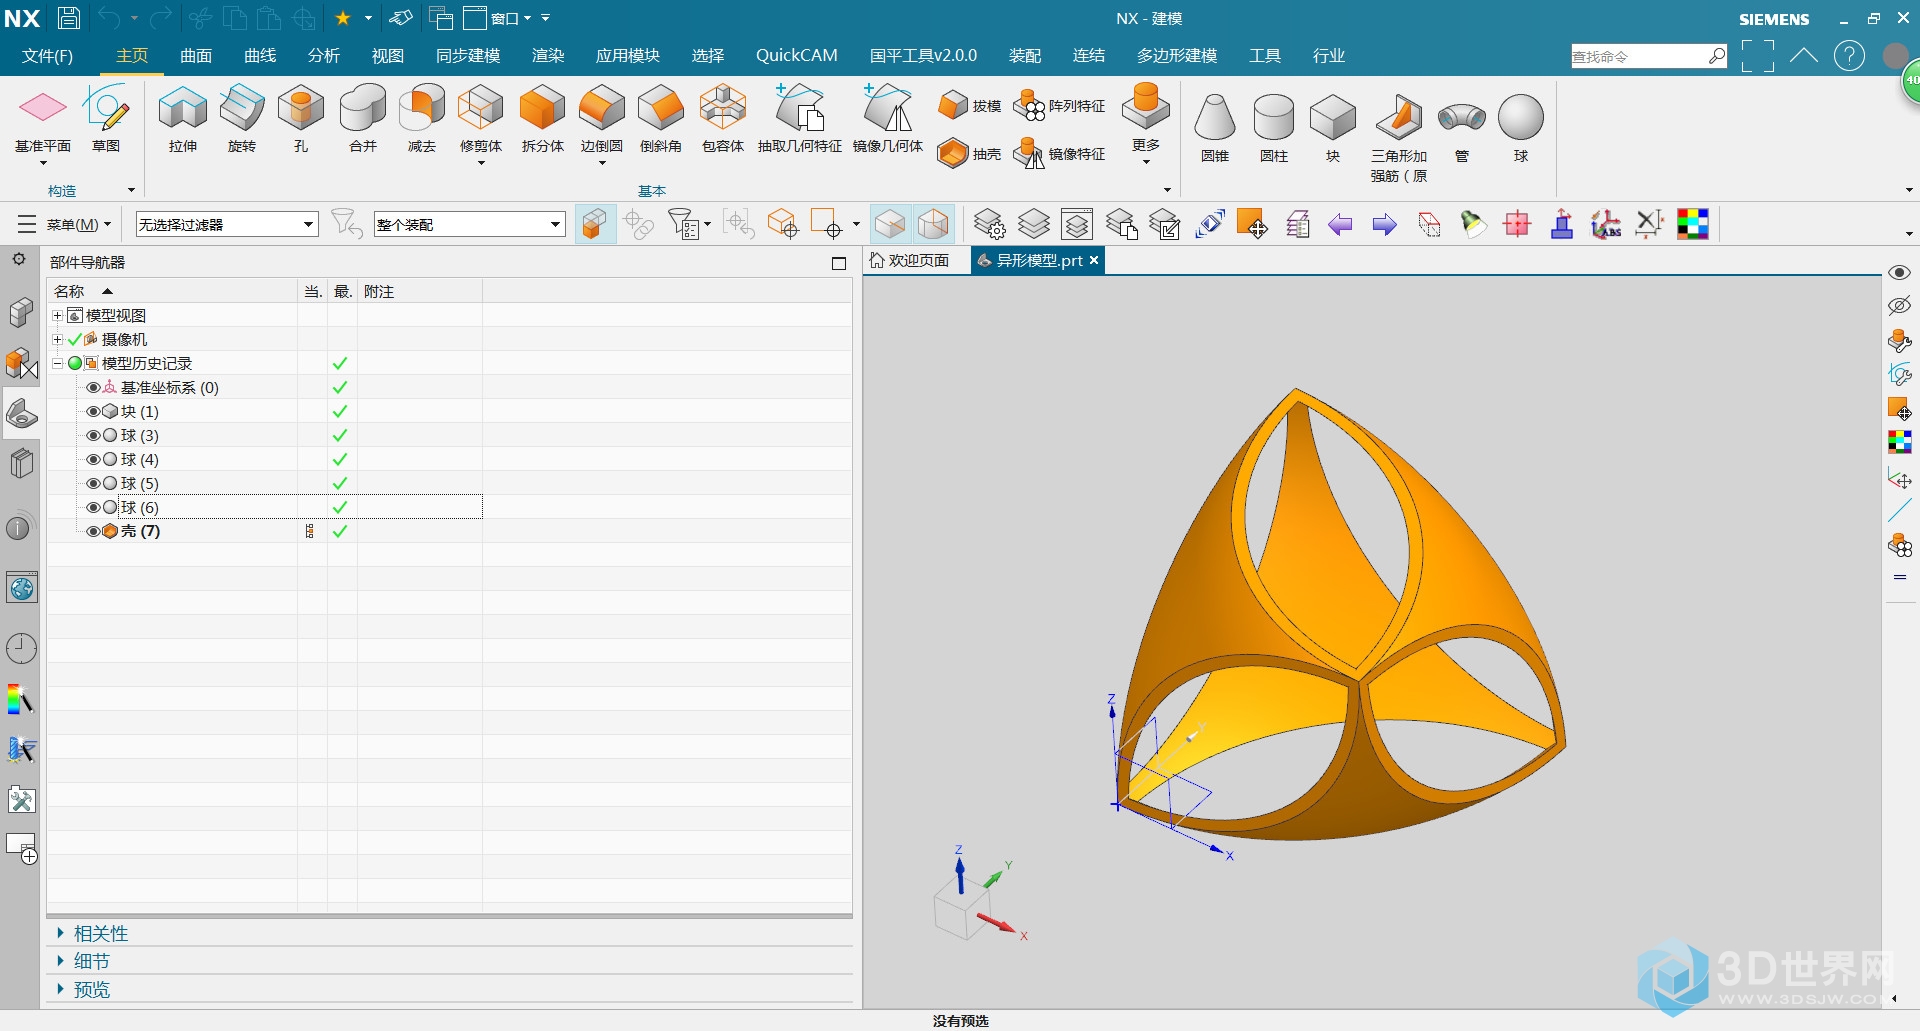Open the 包容体 bounding body tool
This screenshot has width=1920, height=1031.
click(723, 120)
